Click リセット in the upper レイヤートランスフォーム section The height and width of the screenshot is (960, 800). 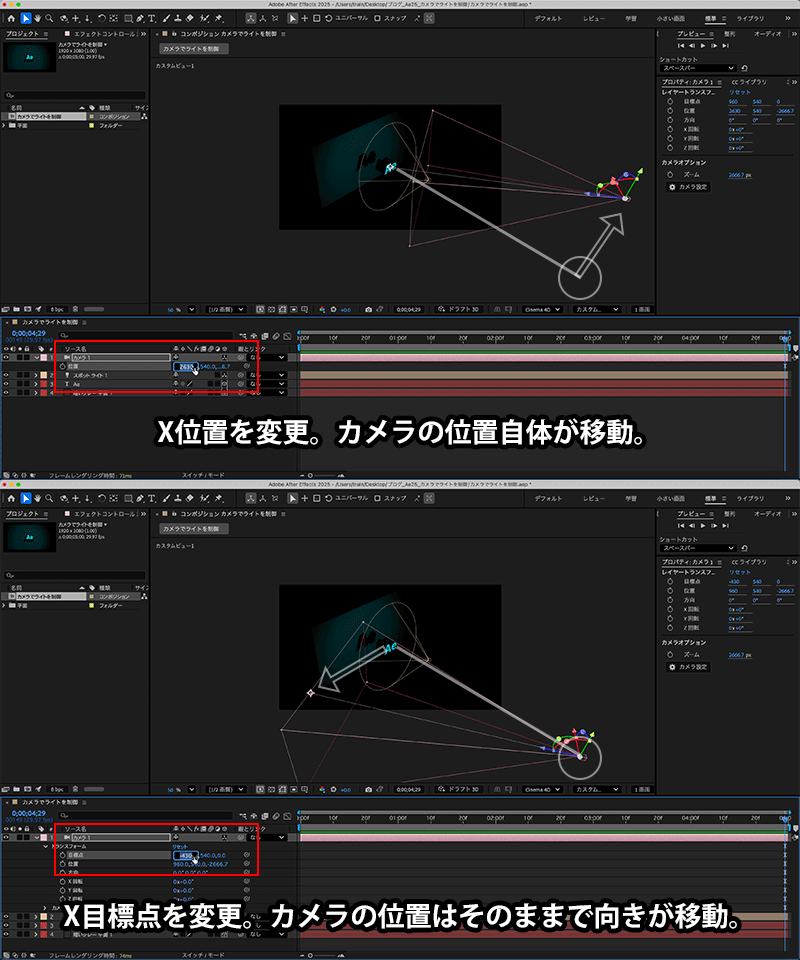coord(740,91)
